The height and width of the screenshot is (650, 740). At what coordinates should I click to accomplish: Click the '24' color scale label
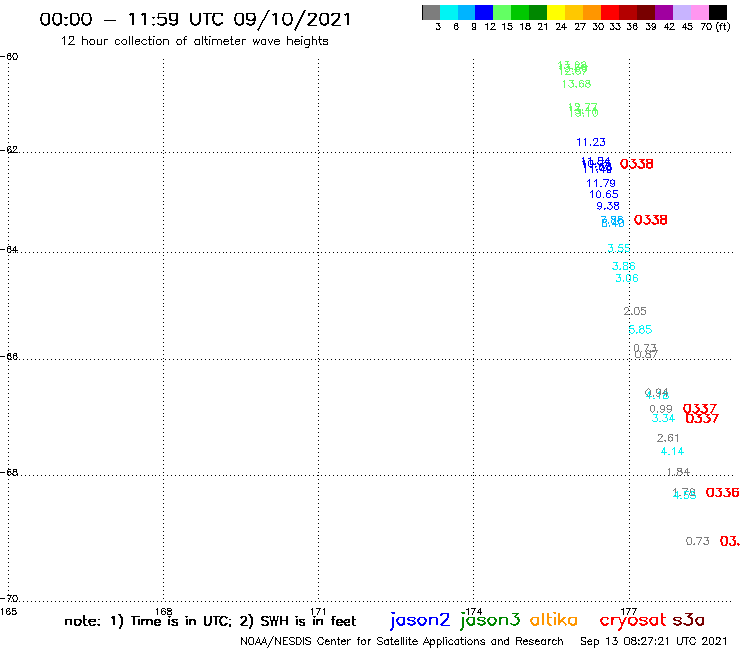(561, 26)
